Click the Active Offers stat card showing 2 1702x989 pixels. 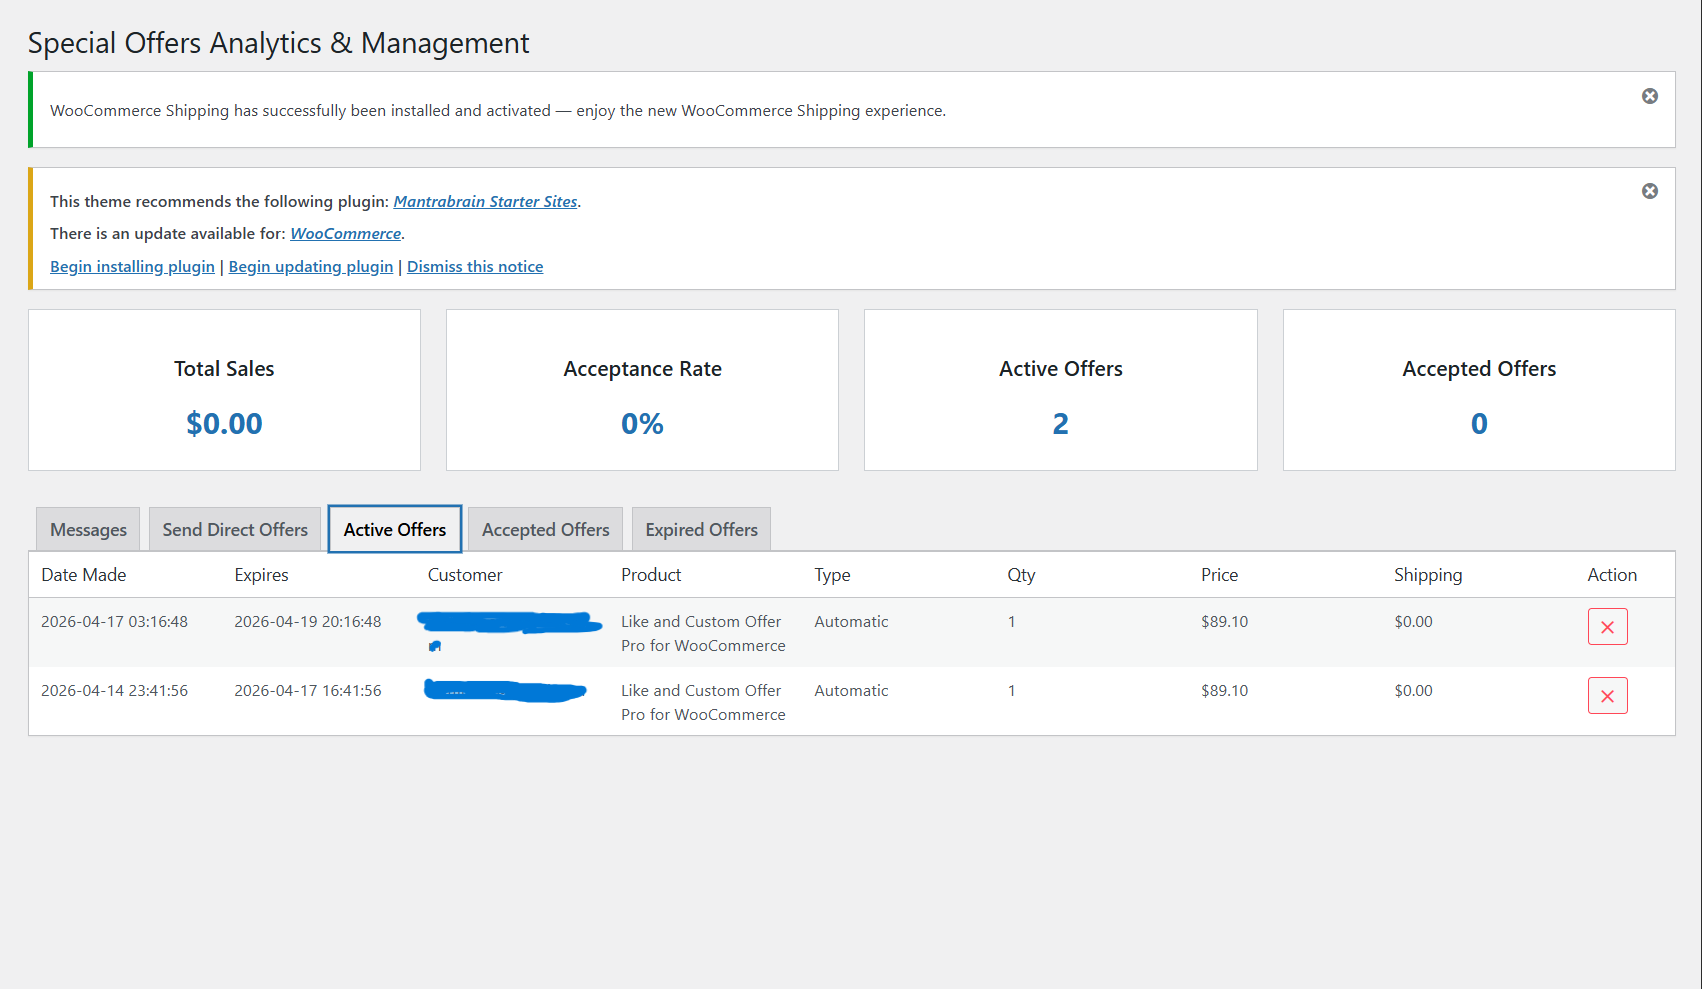[x=1060, y=390]
